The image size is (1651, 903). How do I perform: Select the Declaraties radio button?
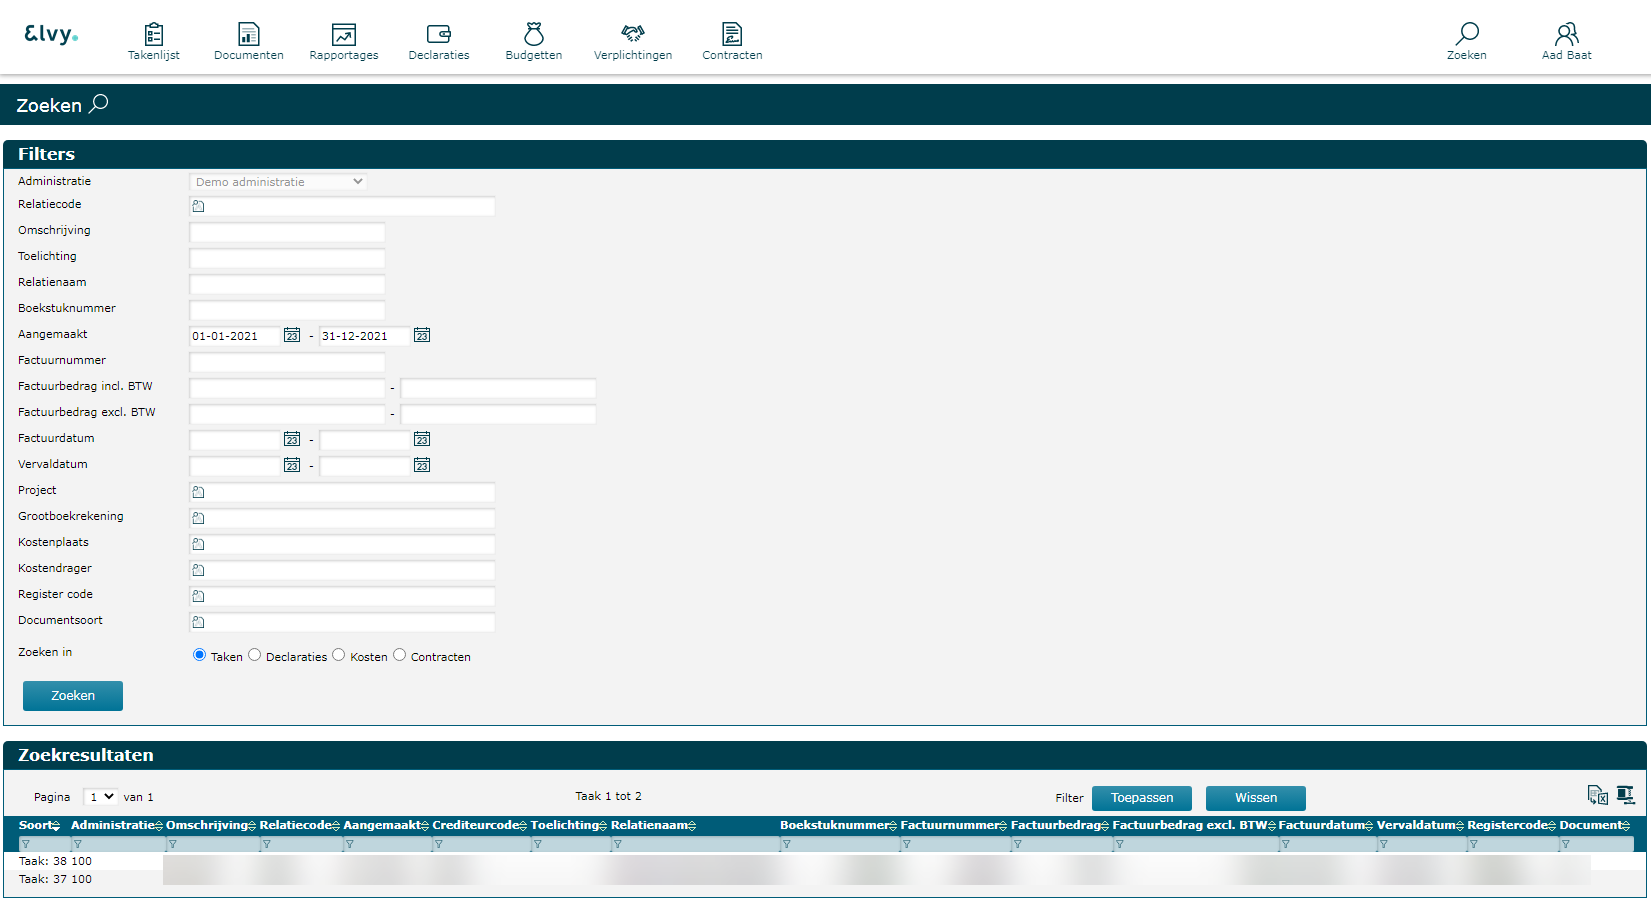point(255,655)
